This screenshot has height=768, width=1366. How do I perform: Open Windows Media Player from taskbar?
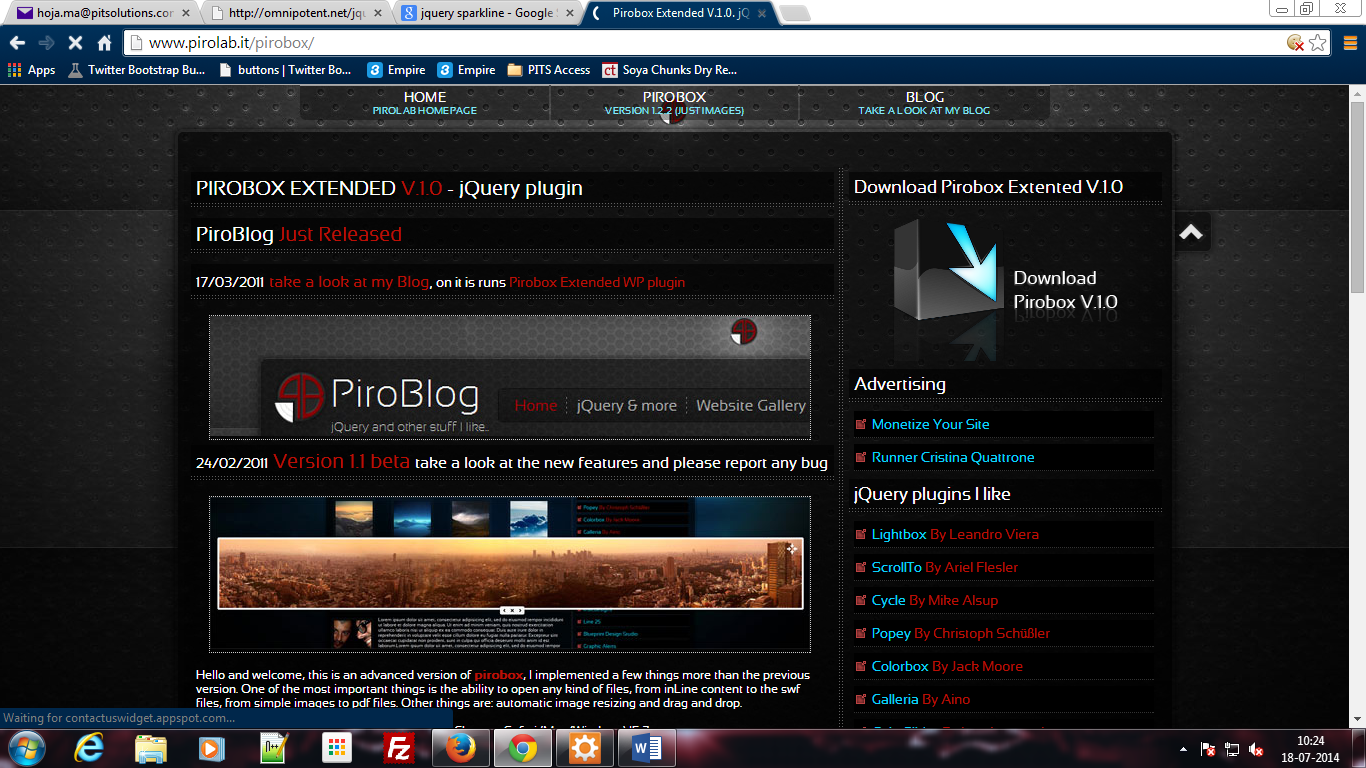coord(212,748)
